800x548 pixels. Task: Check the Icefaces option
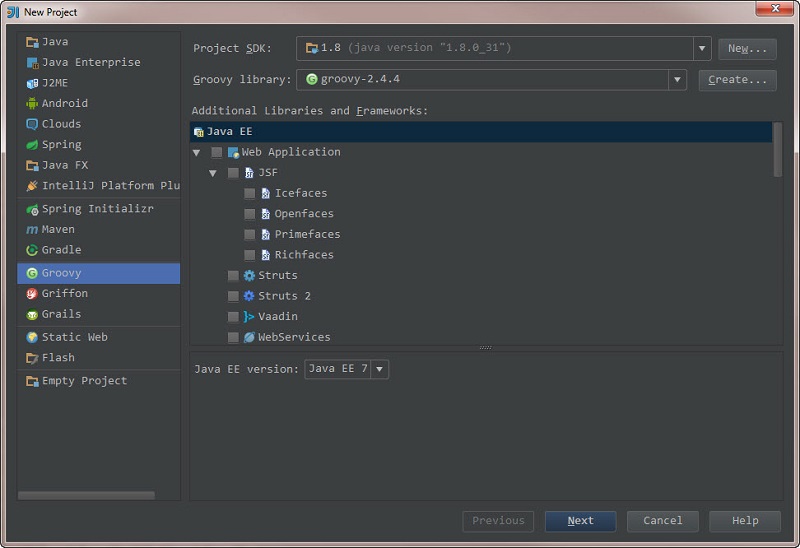pyautogui.click(x=249, y=193)
